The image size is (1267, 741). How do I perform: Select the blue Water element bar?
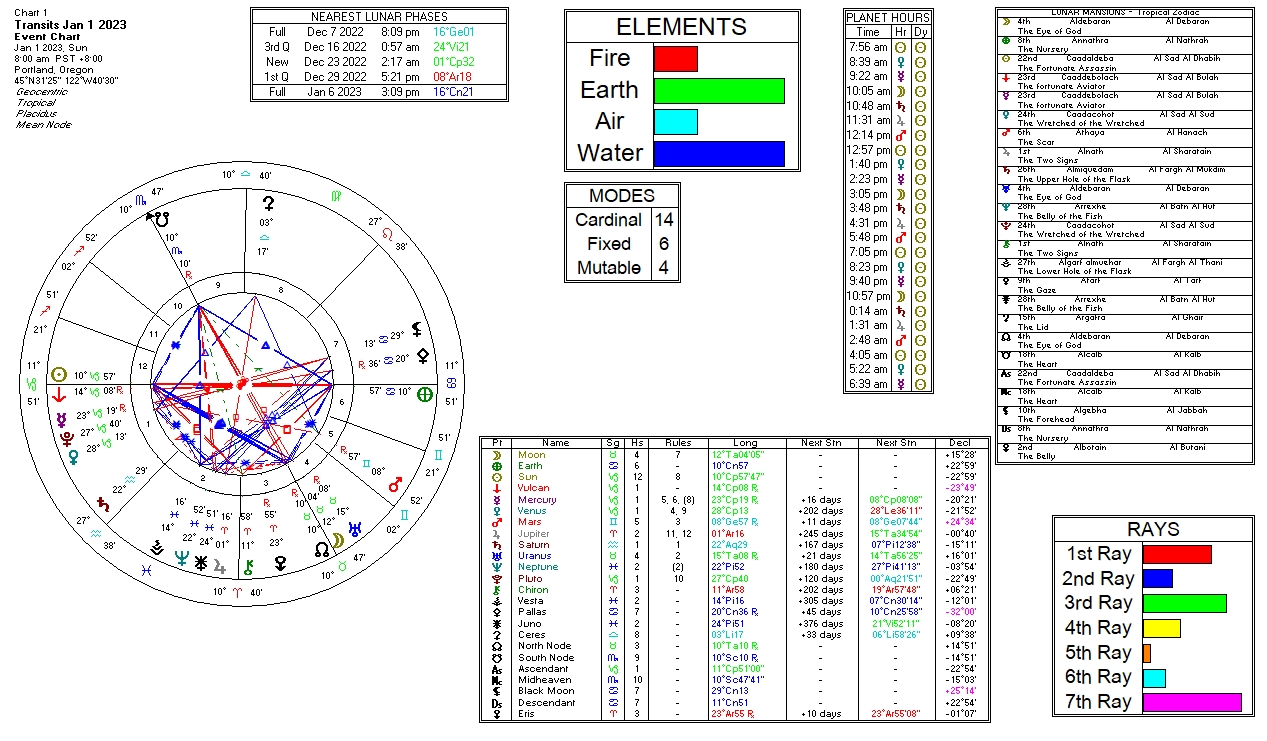click(719, 154)
